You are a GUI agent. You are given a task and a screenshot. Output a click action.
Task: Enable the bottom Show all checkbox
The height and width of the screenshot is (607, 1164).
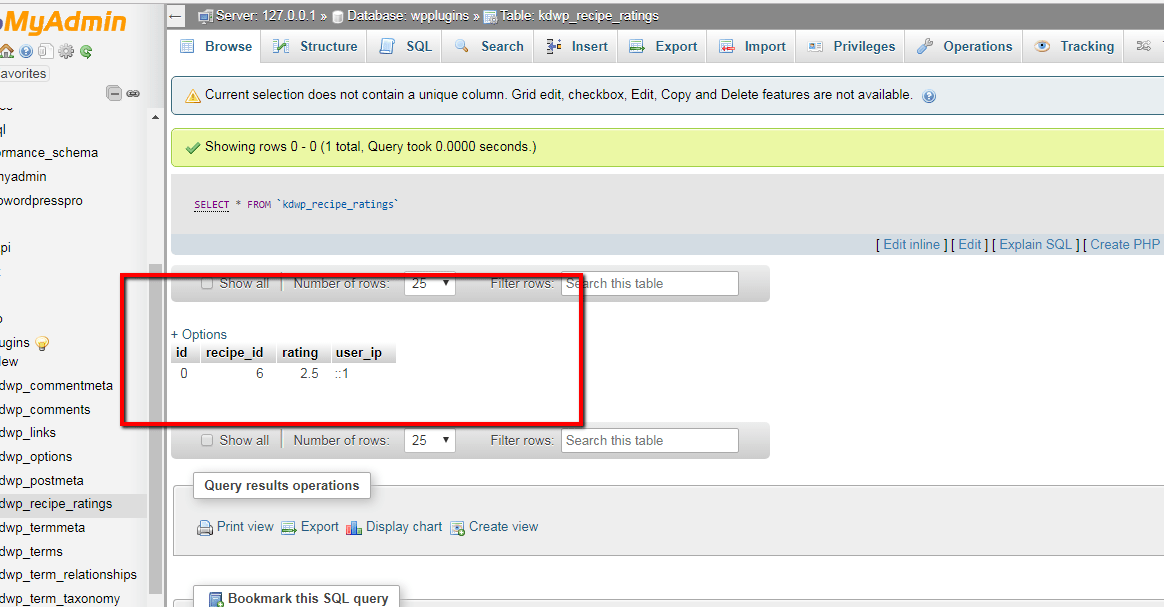coord(207,440)
